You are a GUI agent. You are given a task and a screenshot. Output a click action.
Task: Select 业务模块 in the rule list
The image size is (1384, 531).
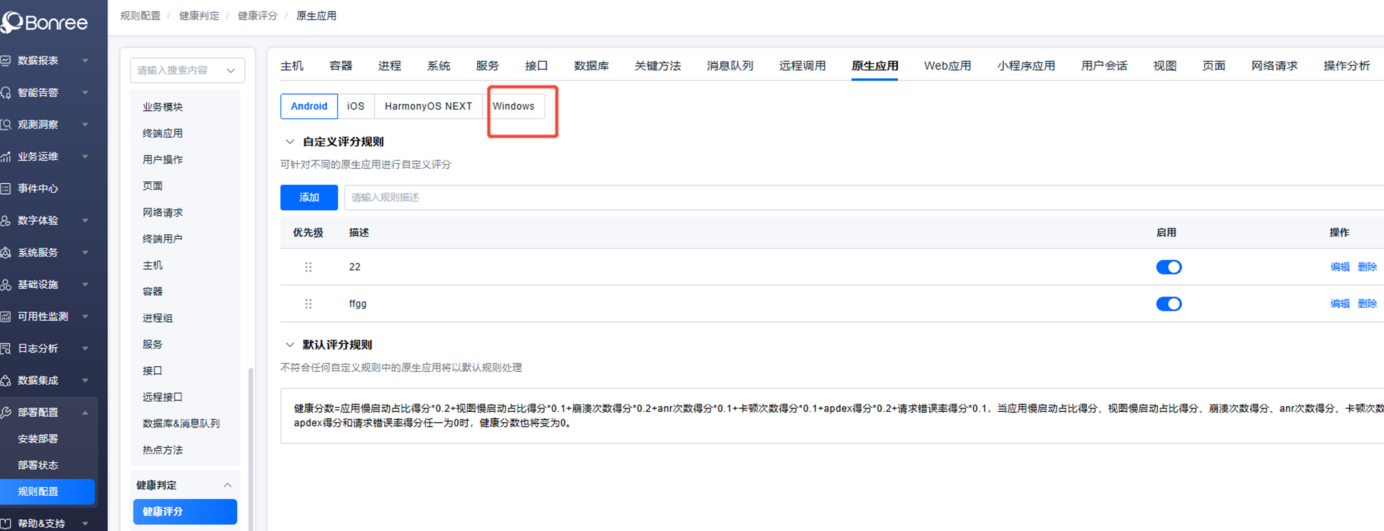click(163, 107)
